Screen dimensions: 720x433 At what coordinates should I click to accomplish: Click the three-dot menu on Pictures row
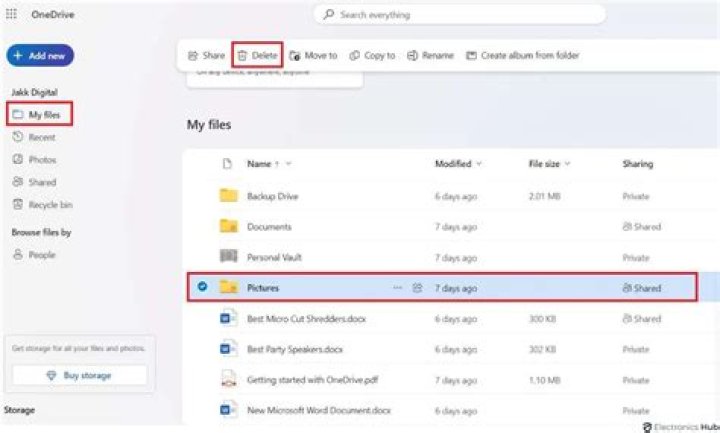click(397, 288)
